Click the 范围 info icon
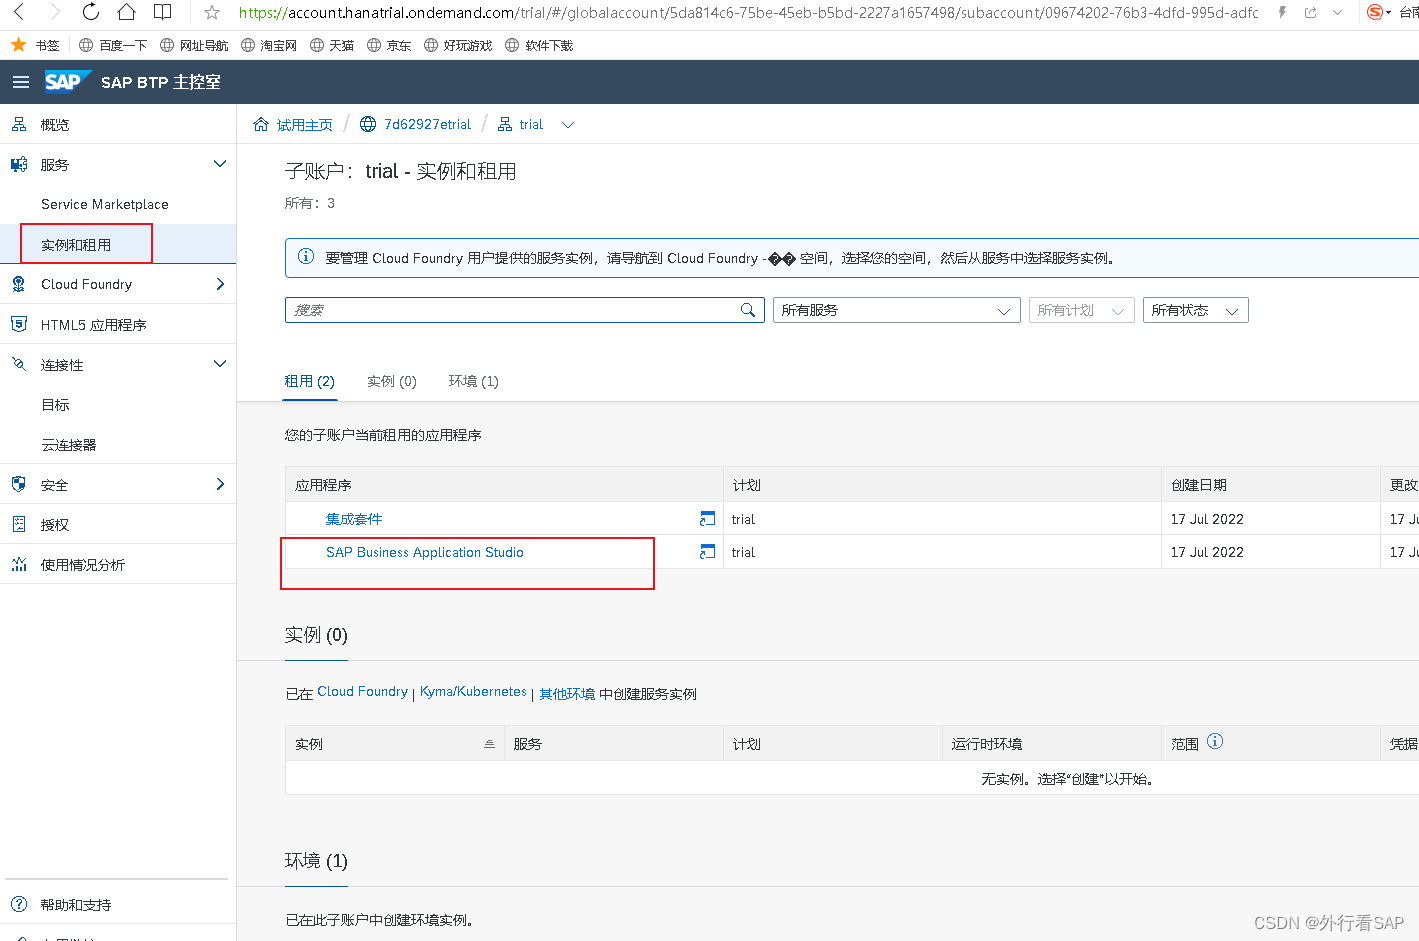This screenshot has height=941, width=1419. pos(1215,742)
